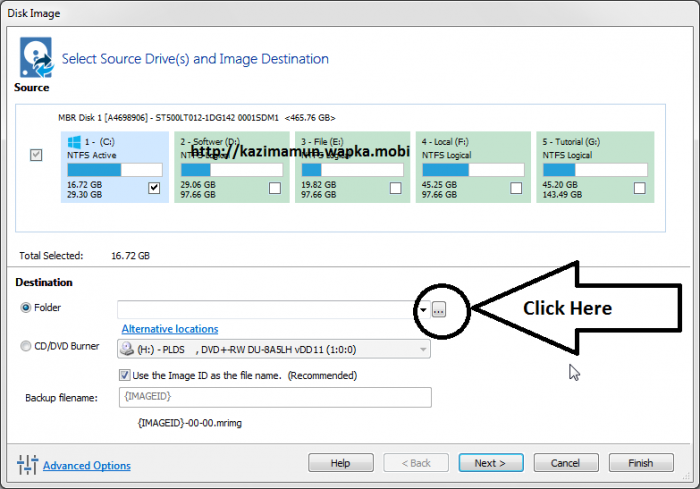Image resolution: width=700 pixels, height=489 pixels.
Task: Click the File (E:) usage bar
Action: 352,170
